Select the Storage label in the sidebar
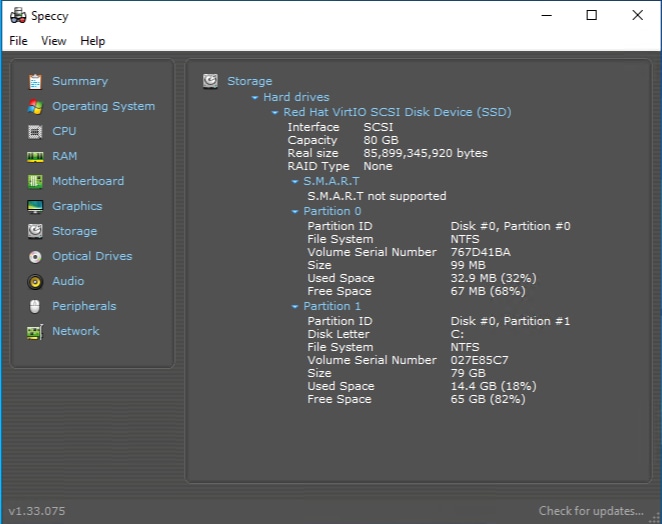 click(75, 231)
